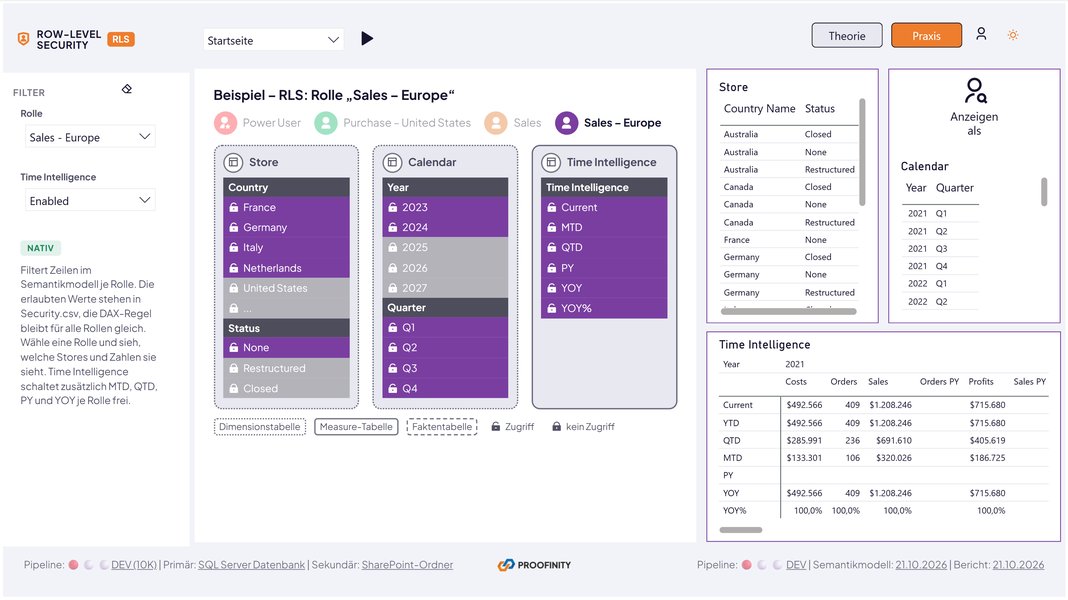Screen dimensions: 1068x600
Task: Click the orange RLS badge
Action: [121, 39]
